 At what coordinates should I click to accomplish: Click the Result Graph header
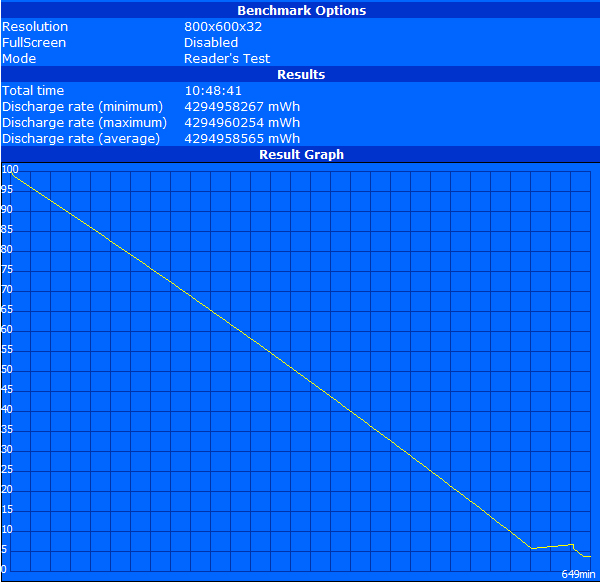pyautogui.click(x=302, y=155)
